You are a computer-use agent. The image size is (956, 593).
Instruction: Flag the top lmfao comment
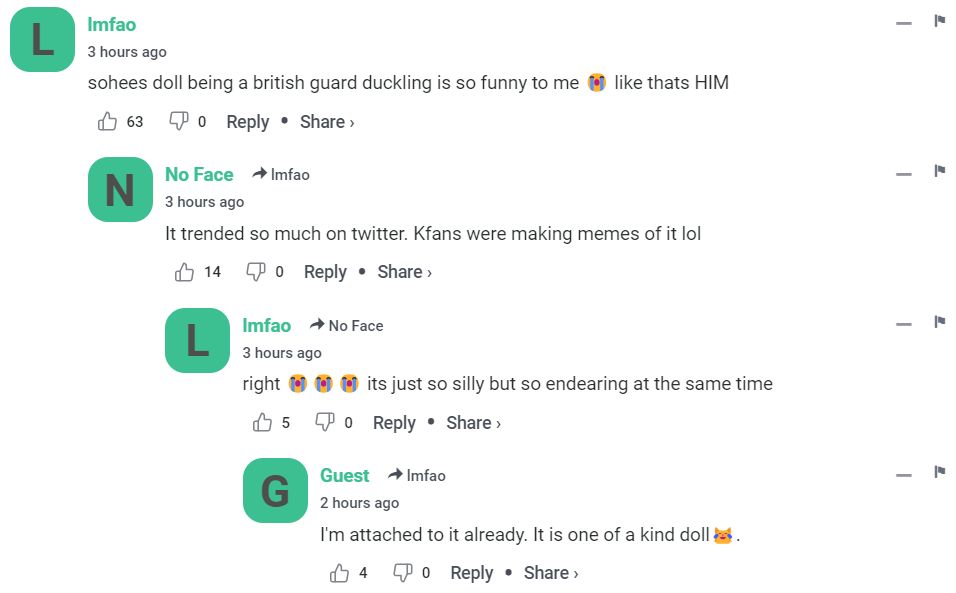(940, 21)
